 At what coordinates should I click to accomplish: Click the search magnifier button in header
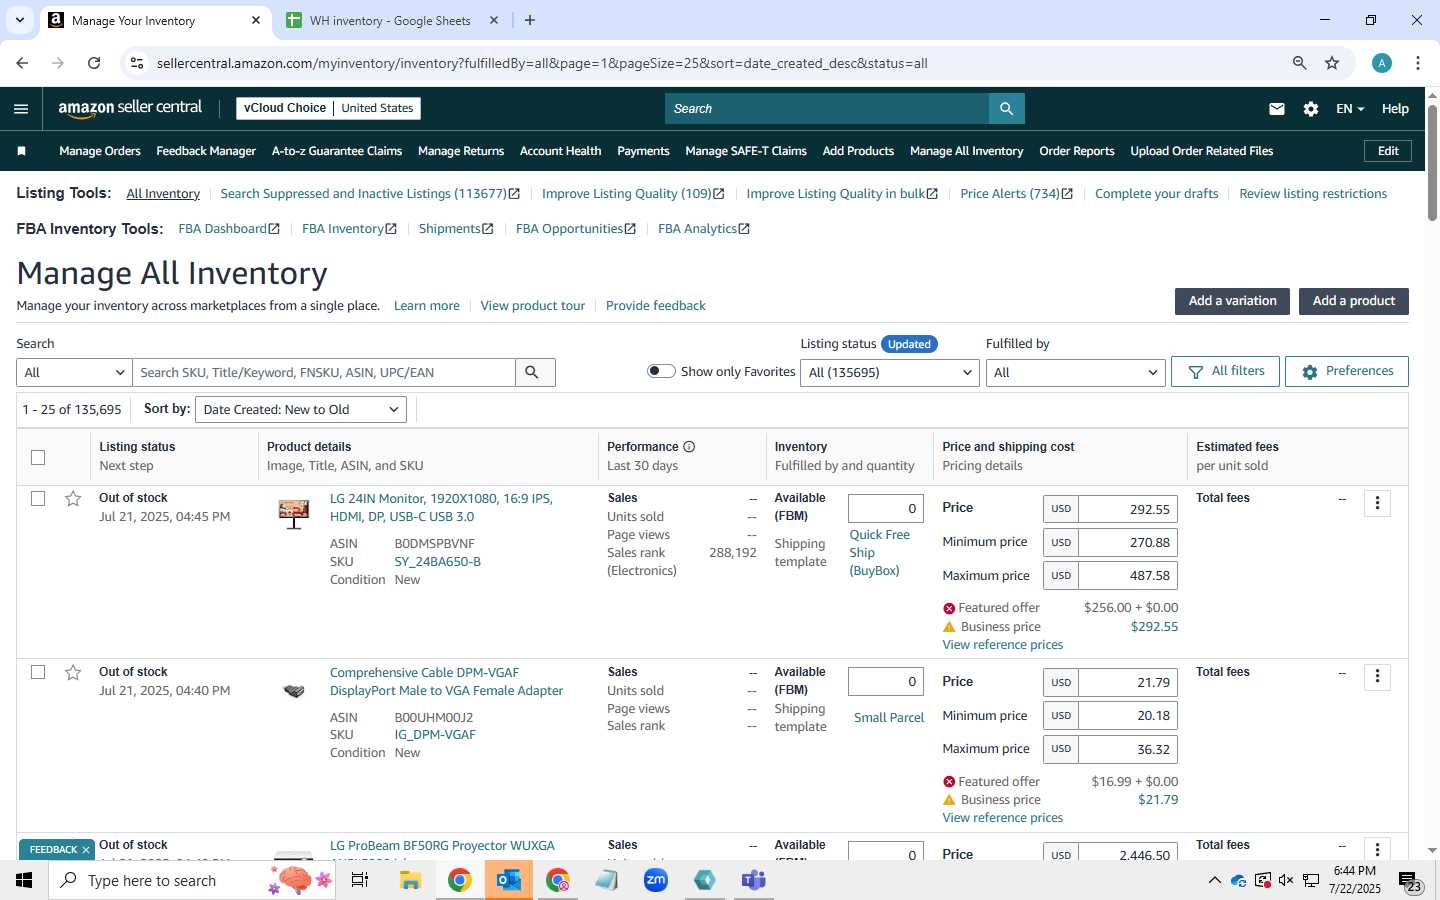[x=1006, y=109]
